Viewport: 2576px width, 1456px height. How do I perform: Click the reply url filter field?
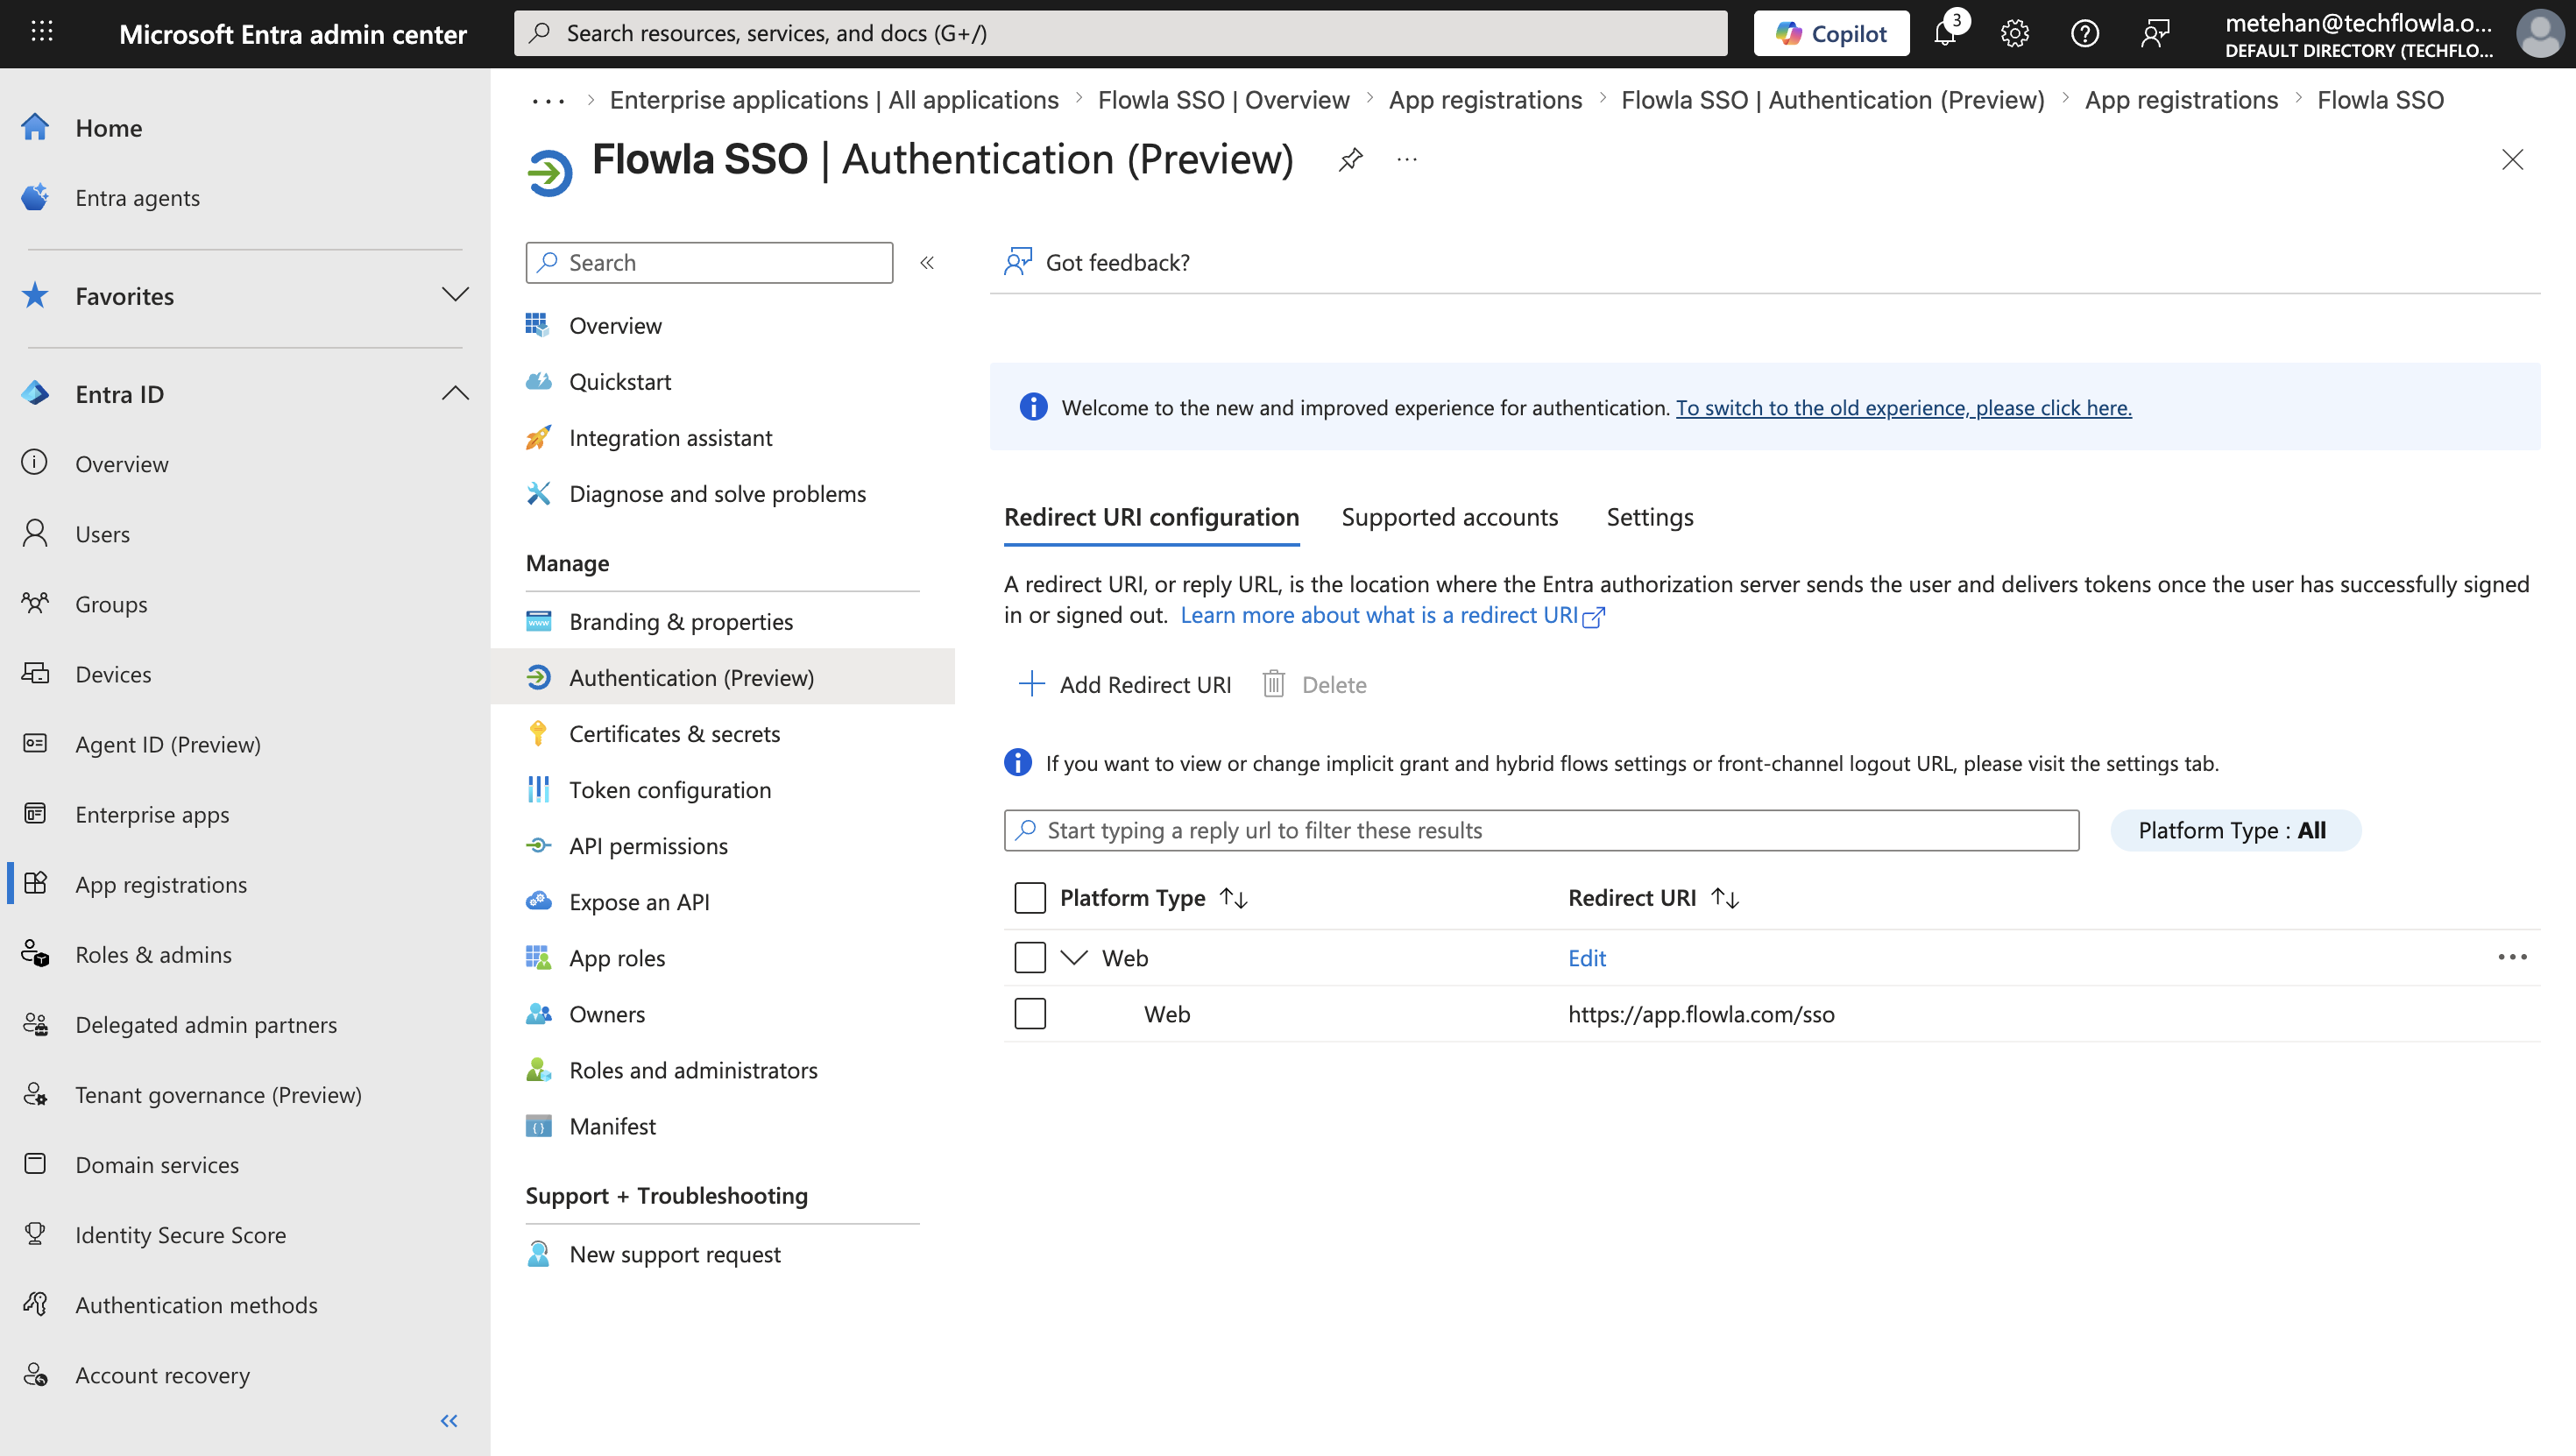[x=1541, y=830]
